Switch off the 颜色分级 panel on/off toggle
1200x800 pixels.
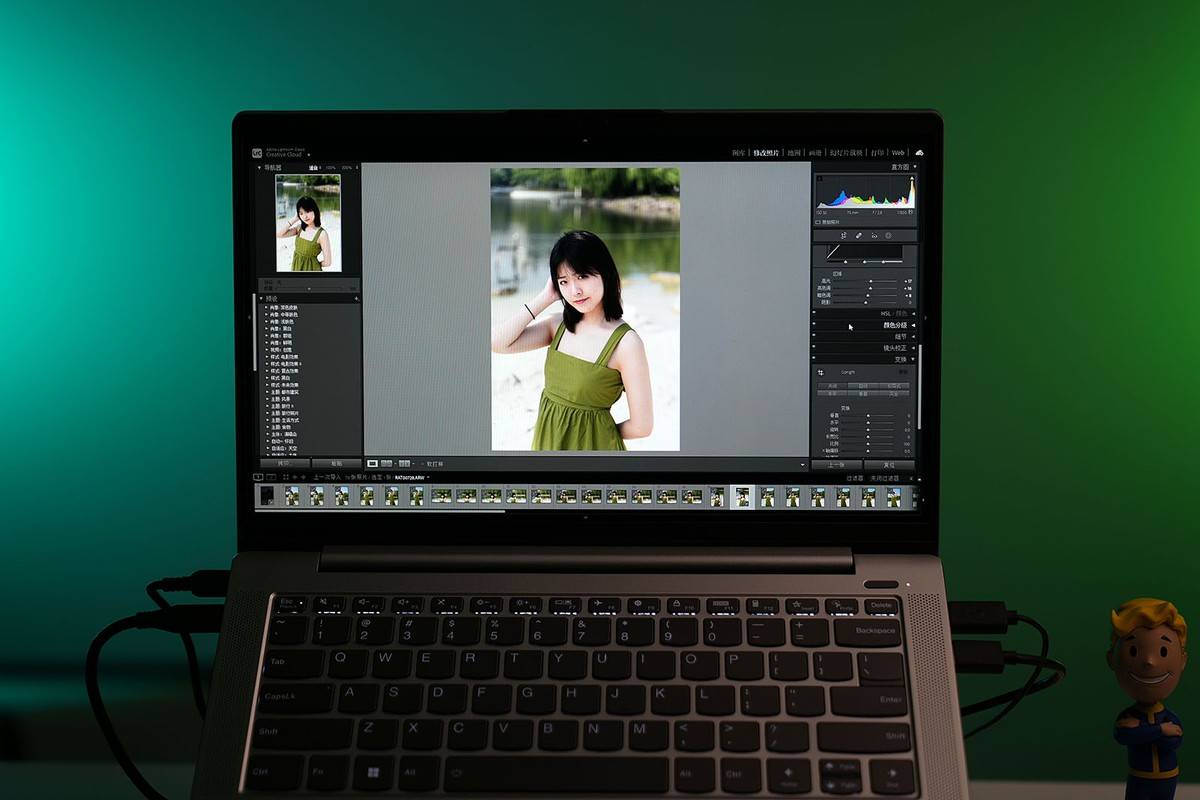point(813,325)
